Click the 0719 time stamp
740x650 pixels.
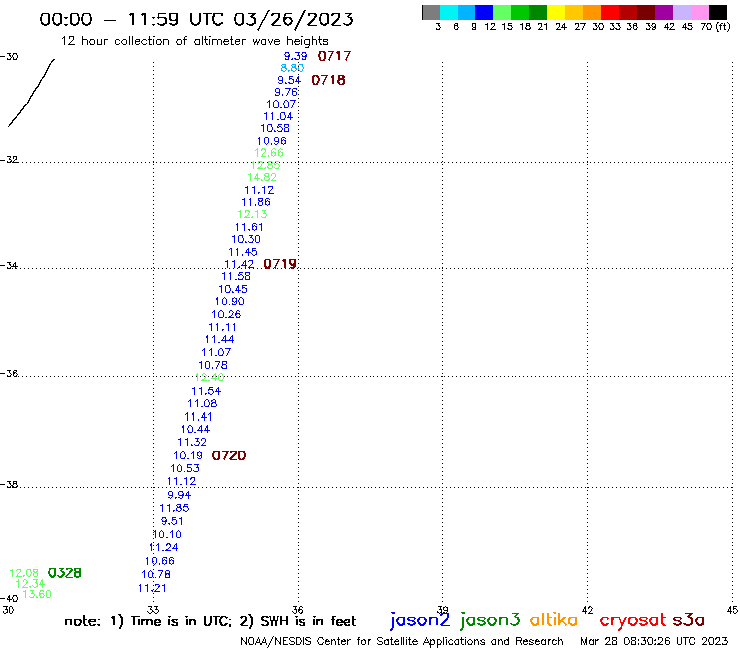[280, 264]
